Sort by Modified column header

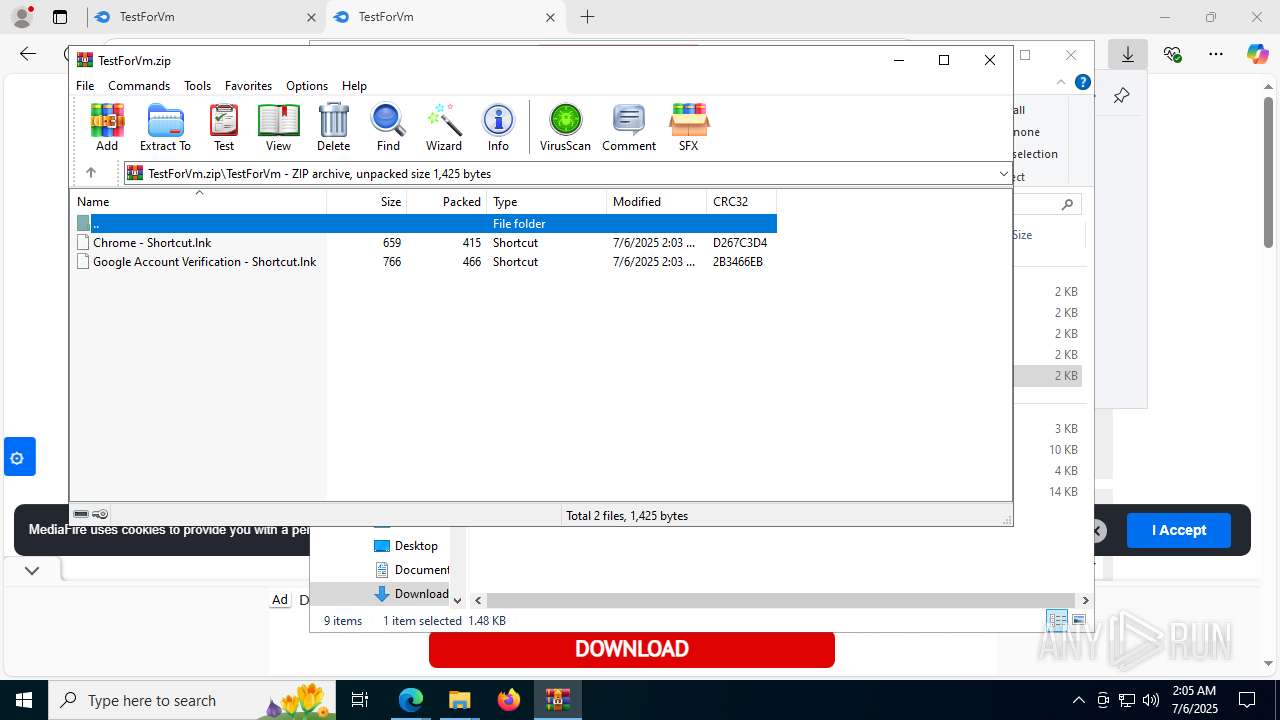point(656,202)
